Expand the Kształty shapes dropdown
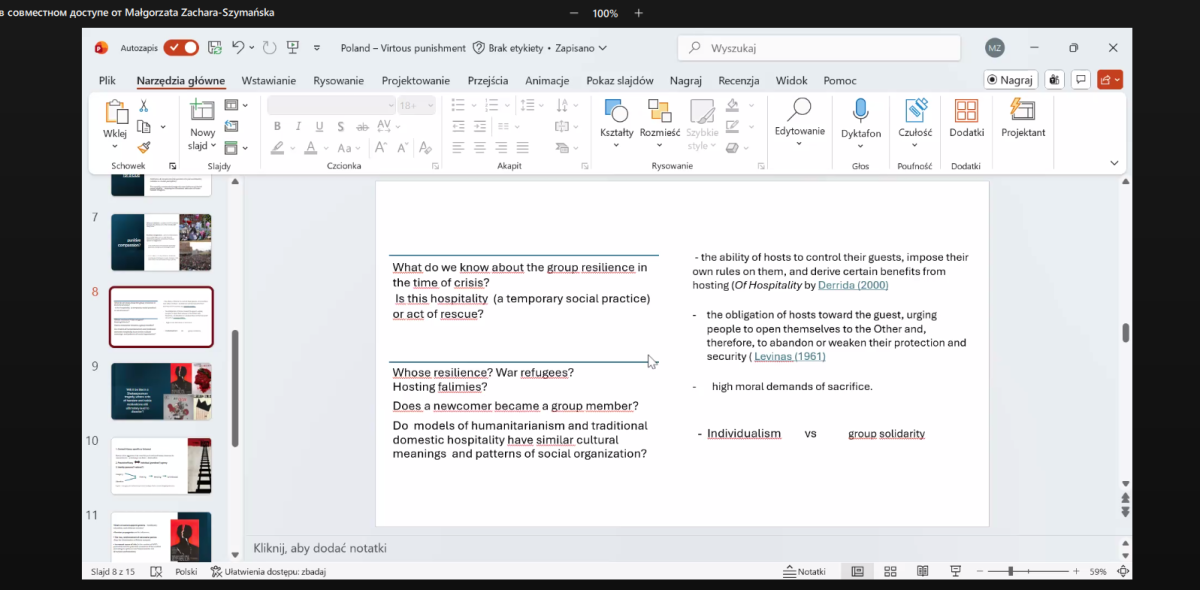 (616, 145)
